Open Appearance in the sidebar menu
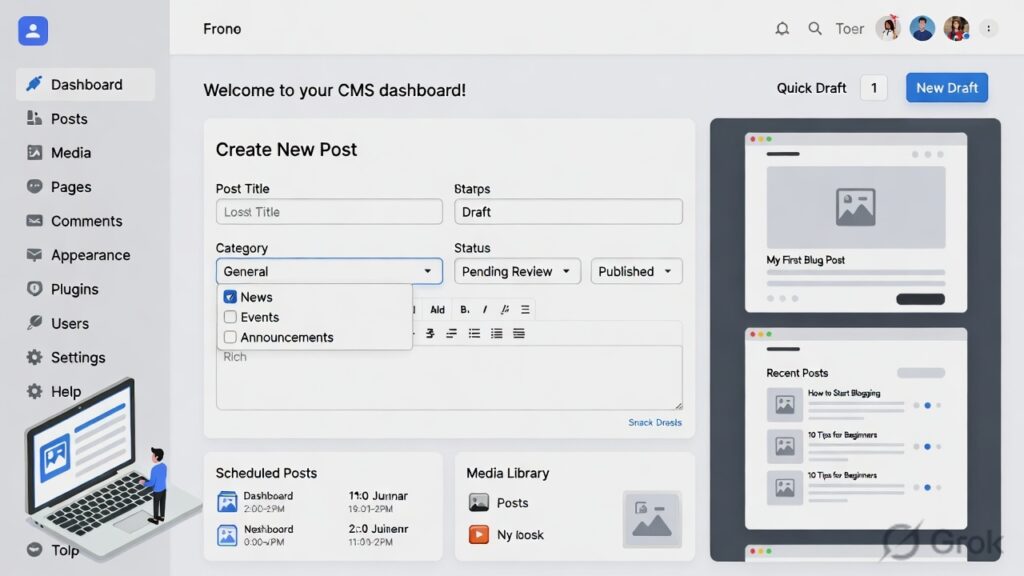The width and height of the screenshot is (1024, 576). pyautogui.click(x=90, y=255)
